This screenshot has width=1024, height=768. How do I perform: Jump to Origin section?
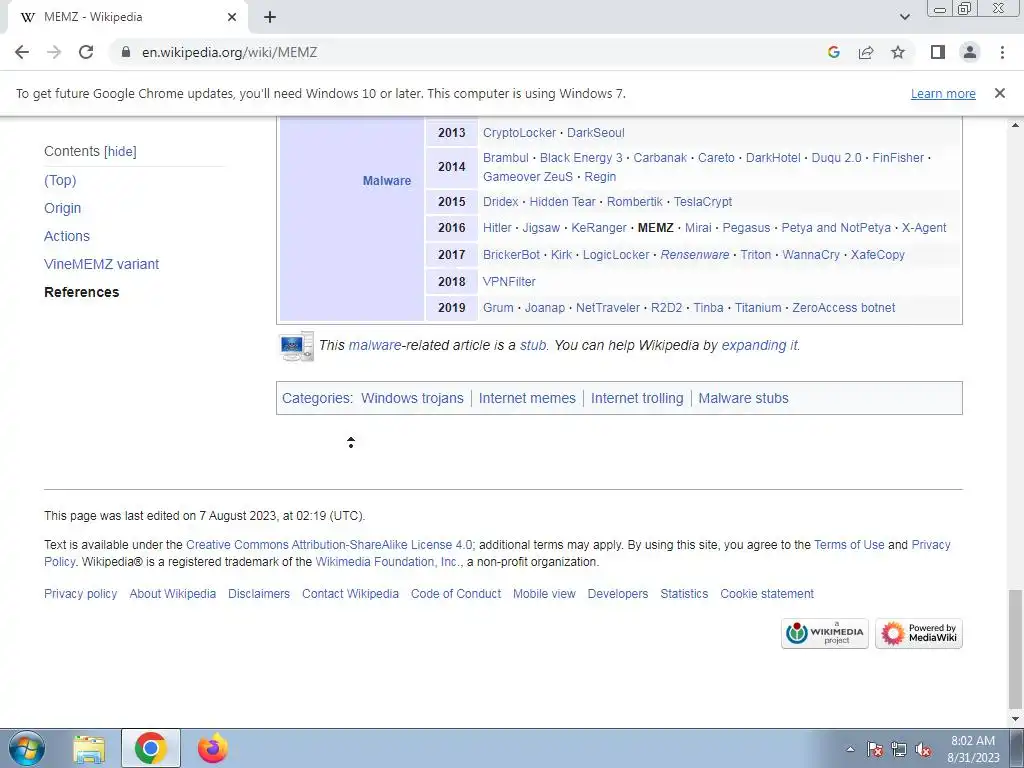tap(63, 208)
